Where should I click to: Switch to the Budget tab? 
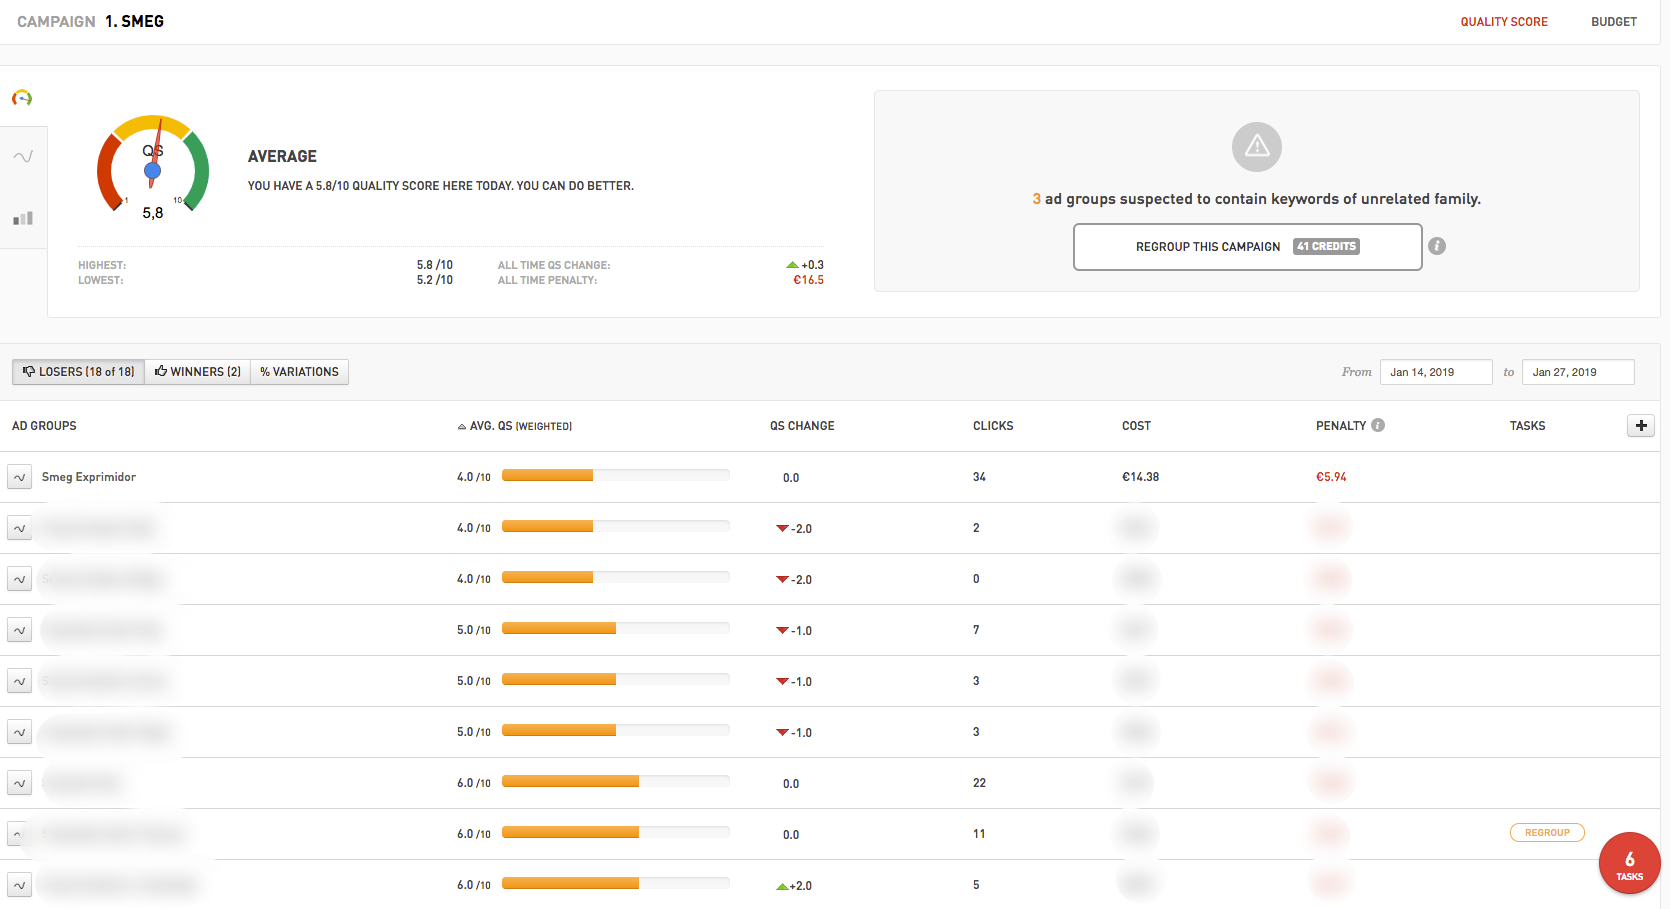tap(1614, 22)
